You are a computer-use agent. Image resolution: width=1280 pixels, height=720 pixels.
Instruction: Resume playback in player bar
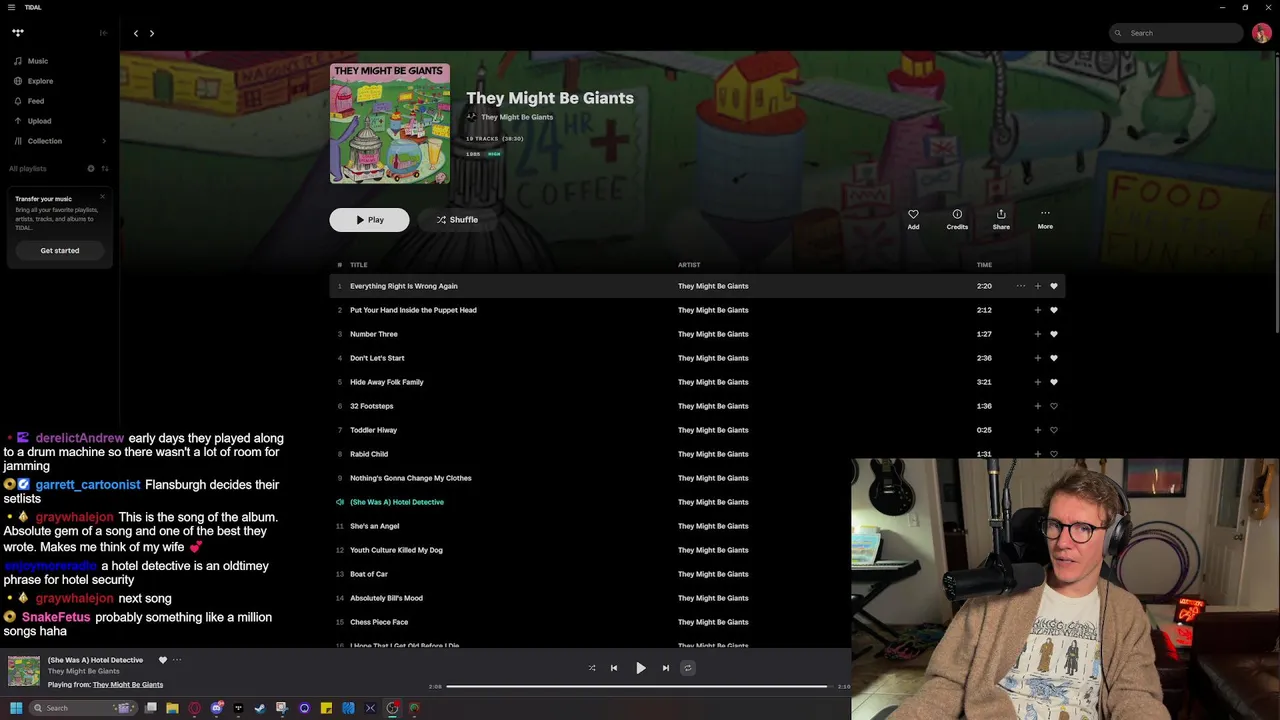coord(641,668)
